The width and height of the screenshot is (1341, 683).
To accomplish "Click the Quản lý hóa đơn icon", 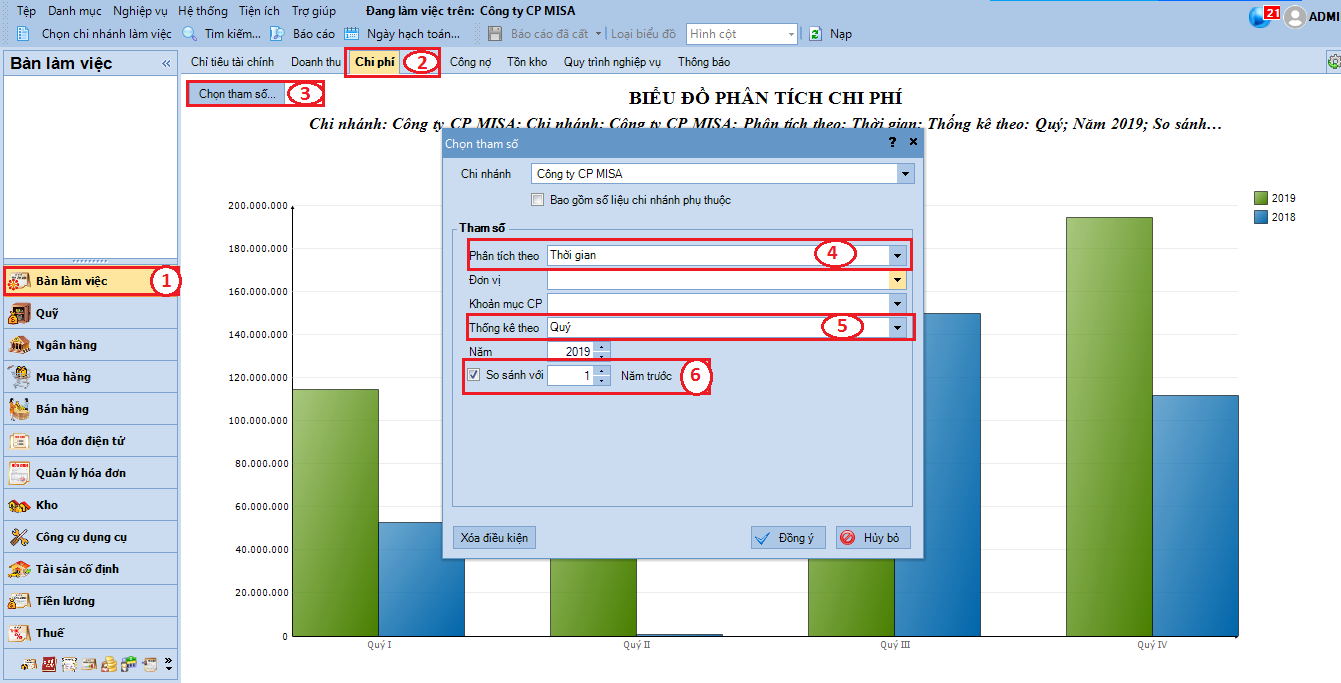I will [x=18, y=473].
